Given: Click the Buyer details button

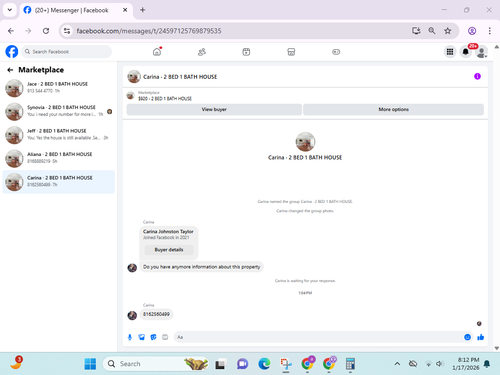Looking at the screenshot, I should pos(169,250).
